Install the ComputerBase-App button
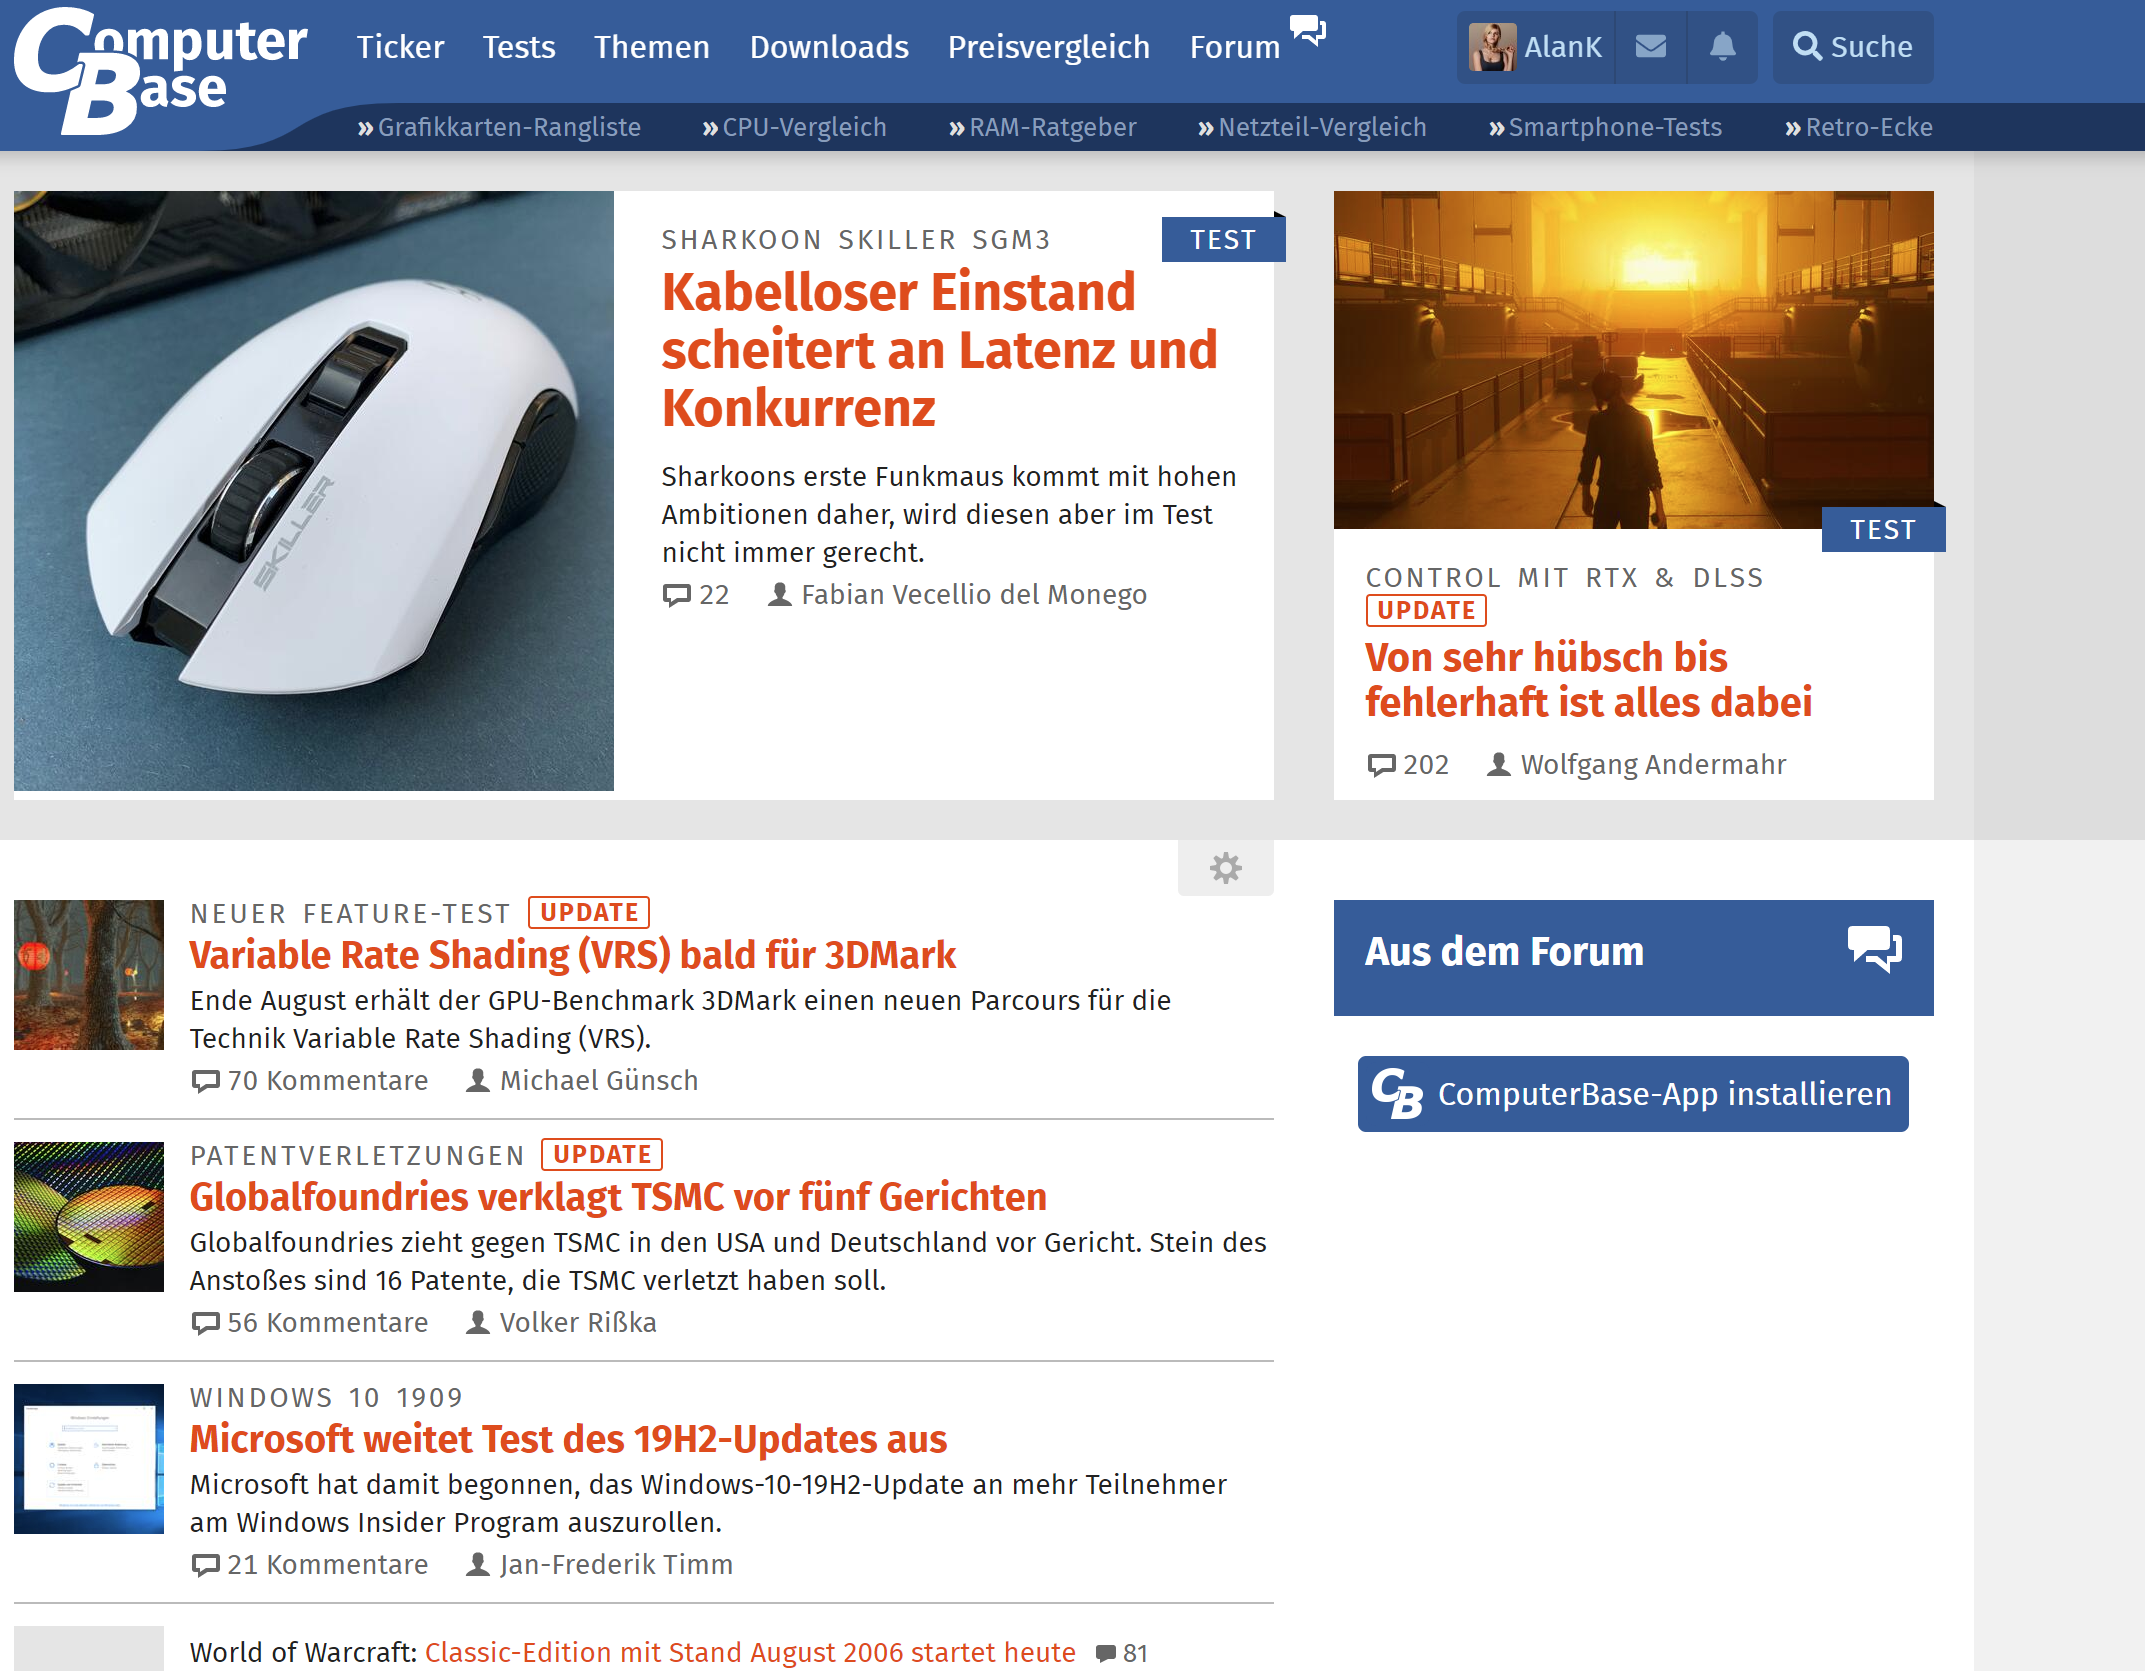This screenshot has height=1671, width=2145. coord(1632,1094)
